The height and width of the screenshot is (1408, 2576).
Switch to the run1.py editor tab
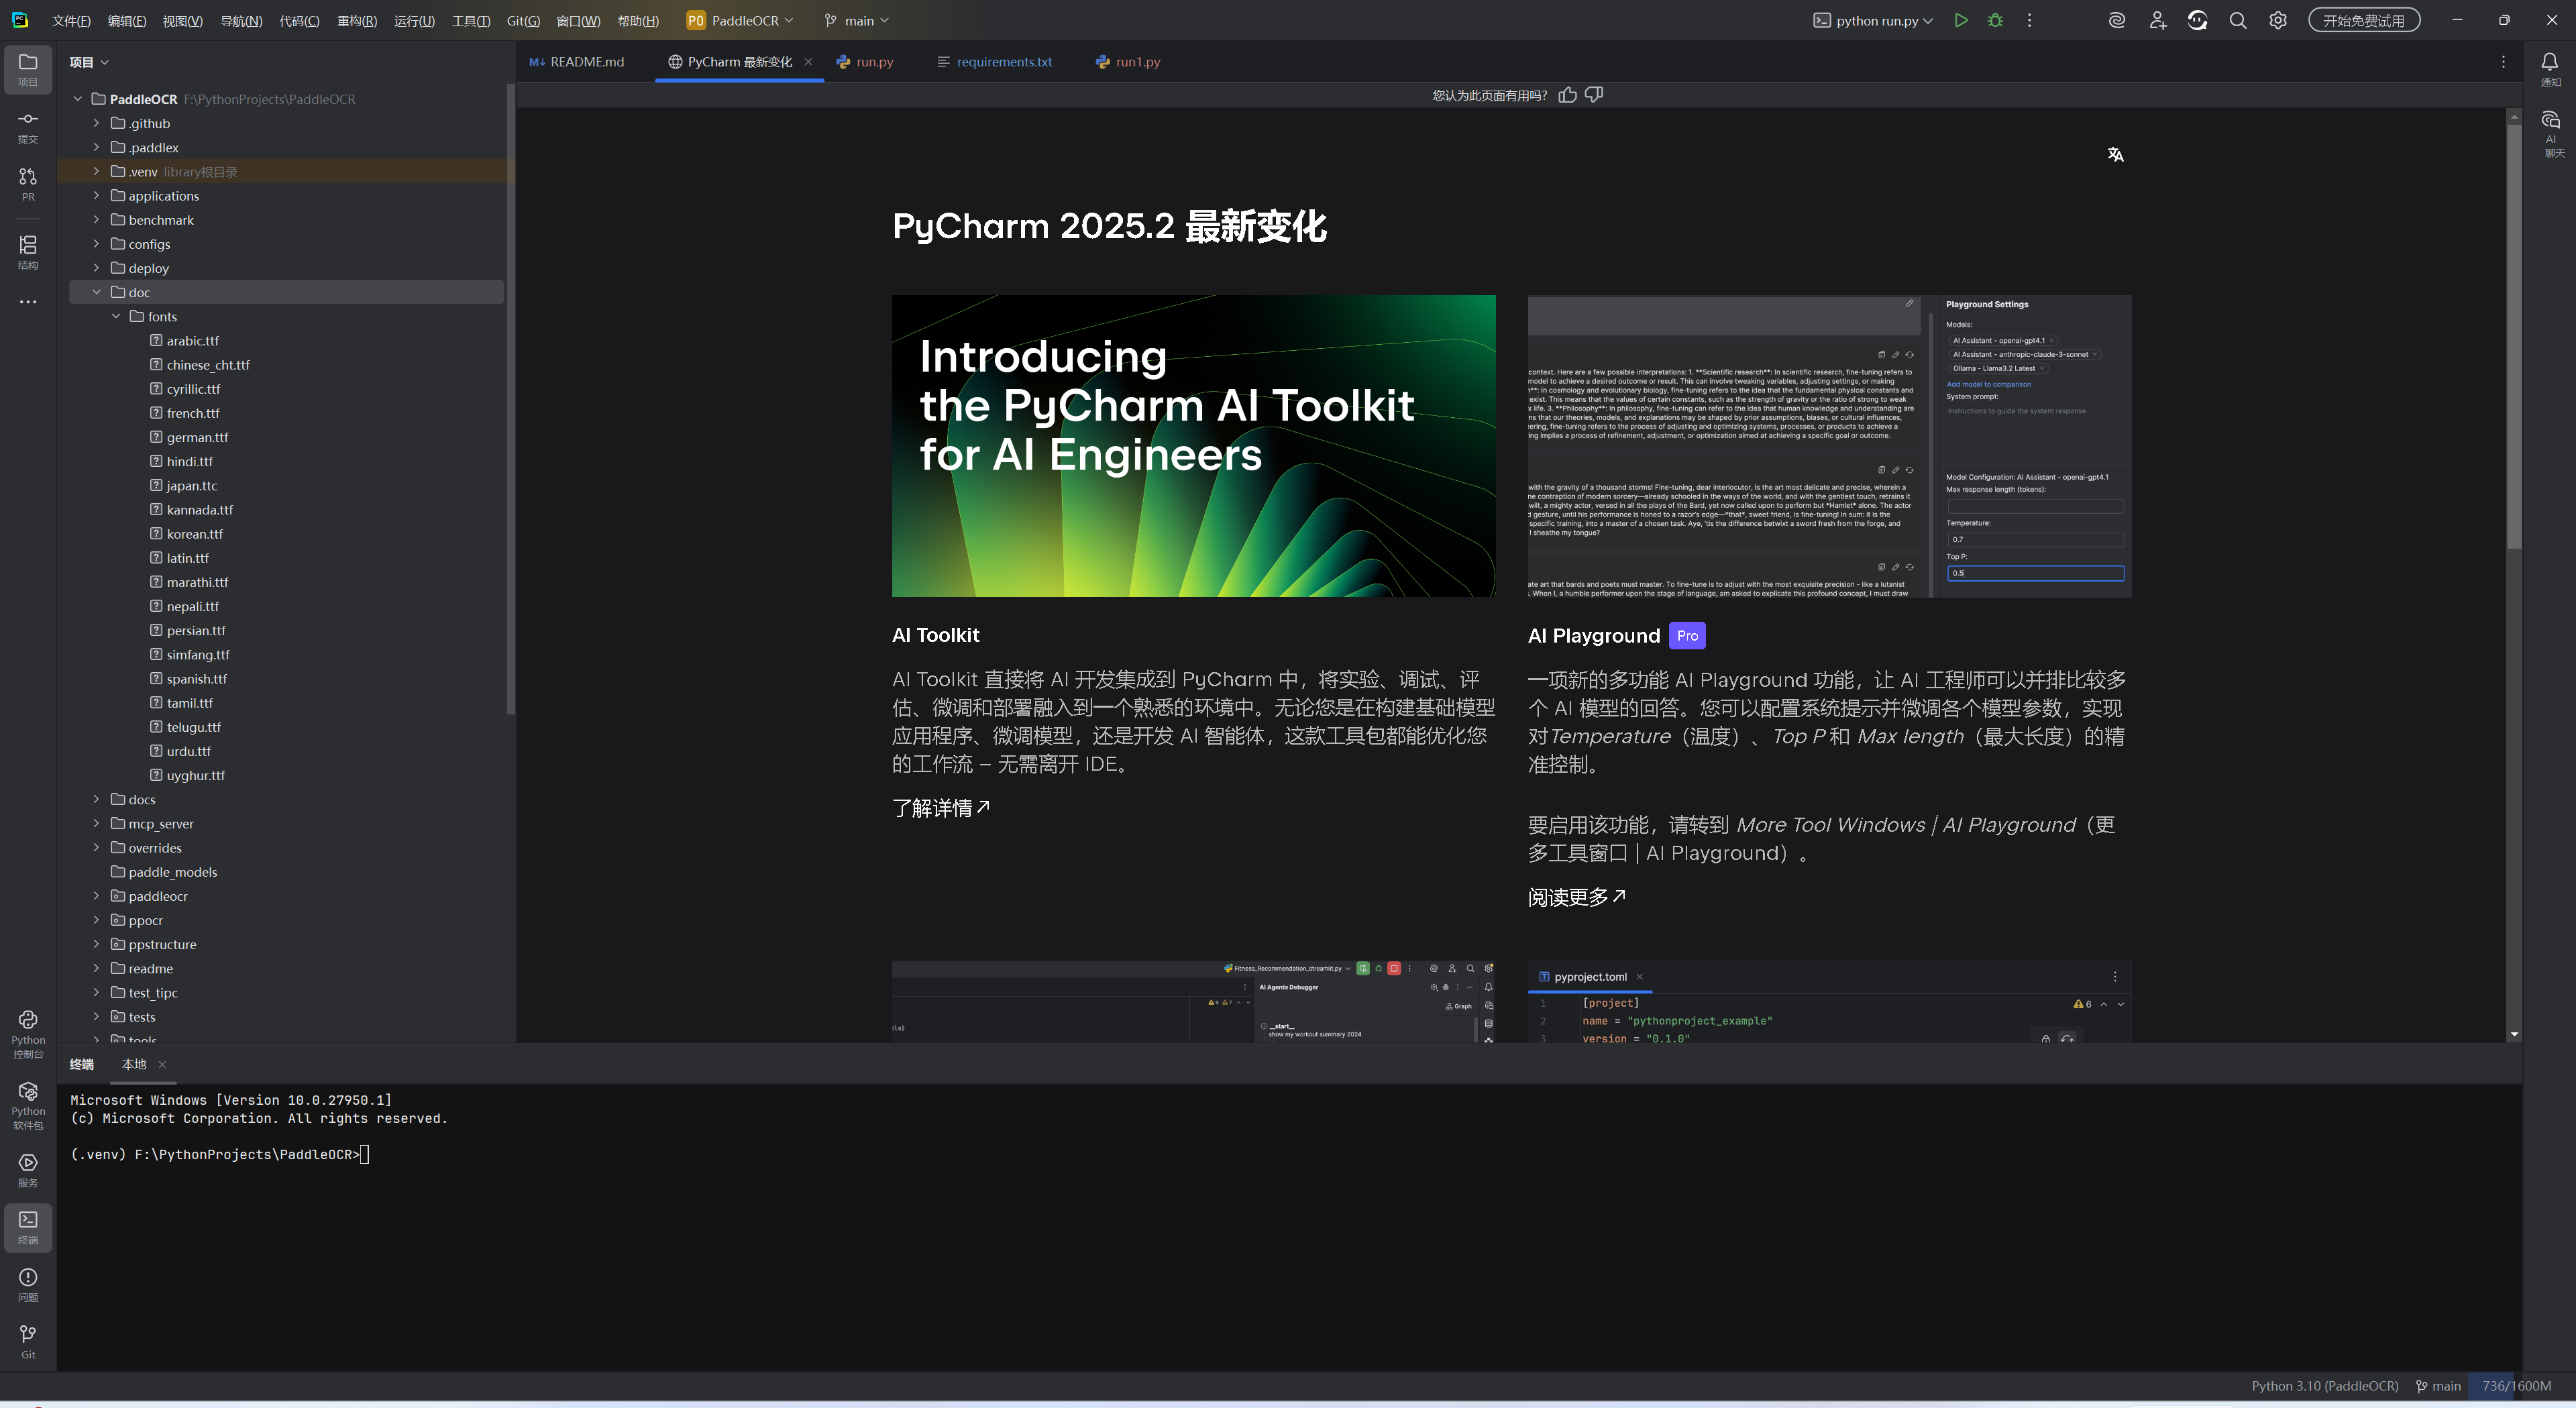1129,62
